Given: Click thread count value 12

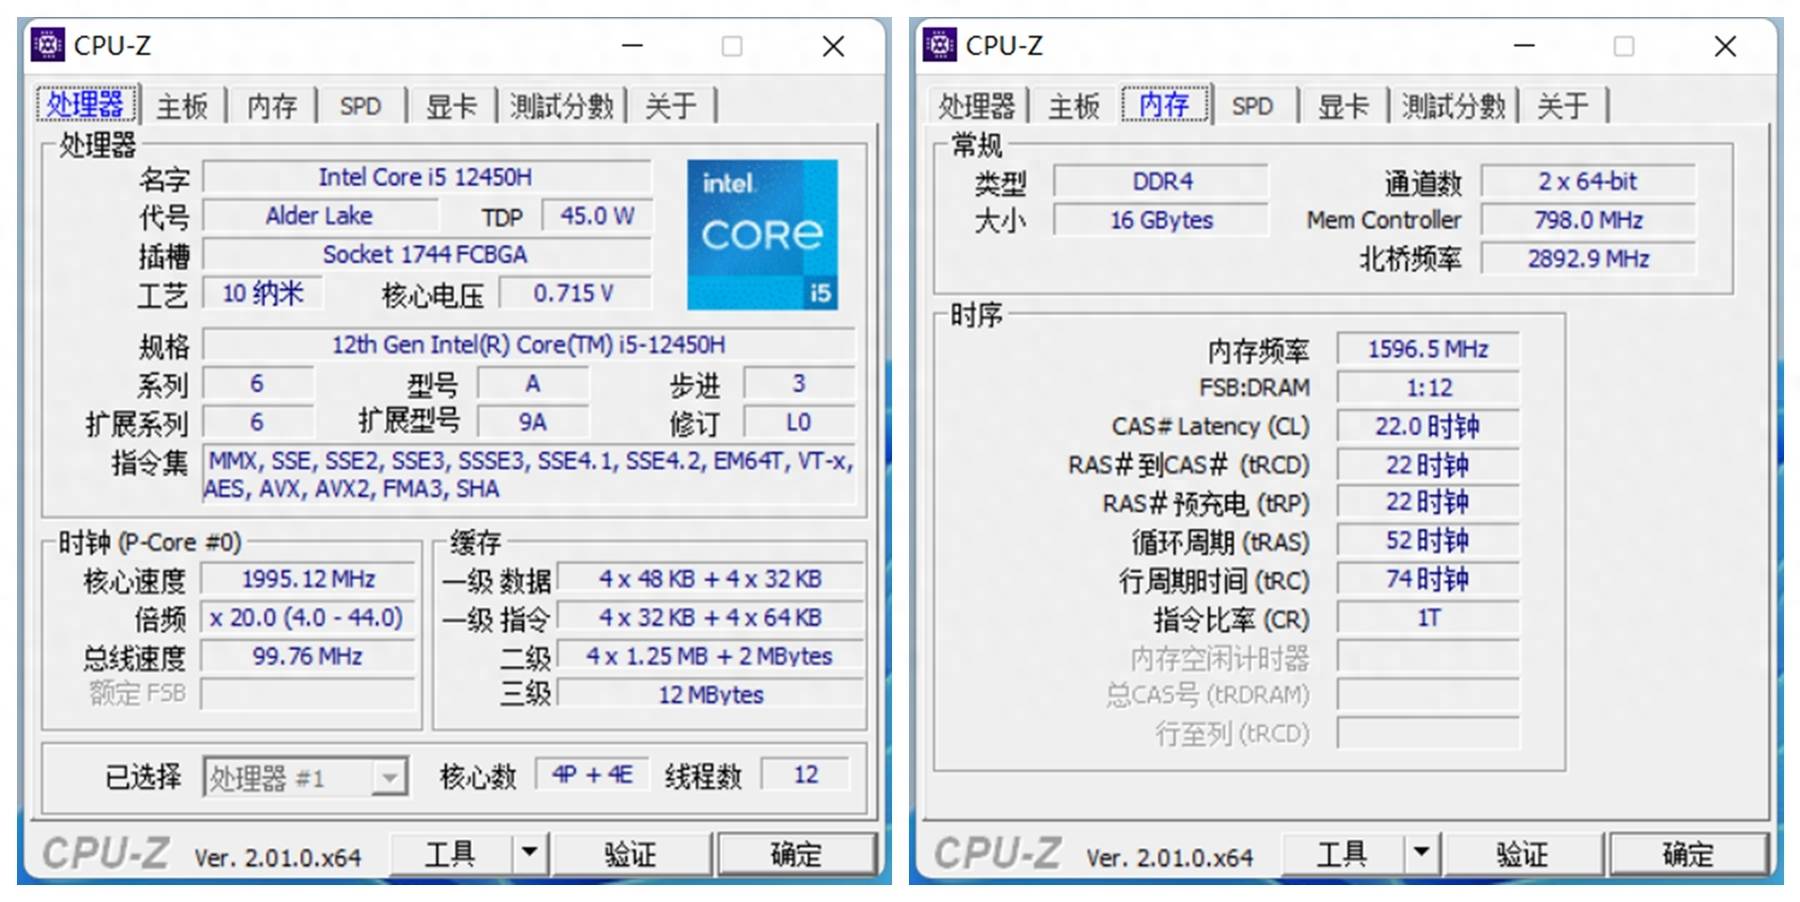Looking at the screenshot, I should coord(806,774).
